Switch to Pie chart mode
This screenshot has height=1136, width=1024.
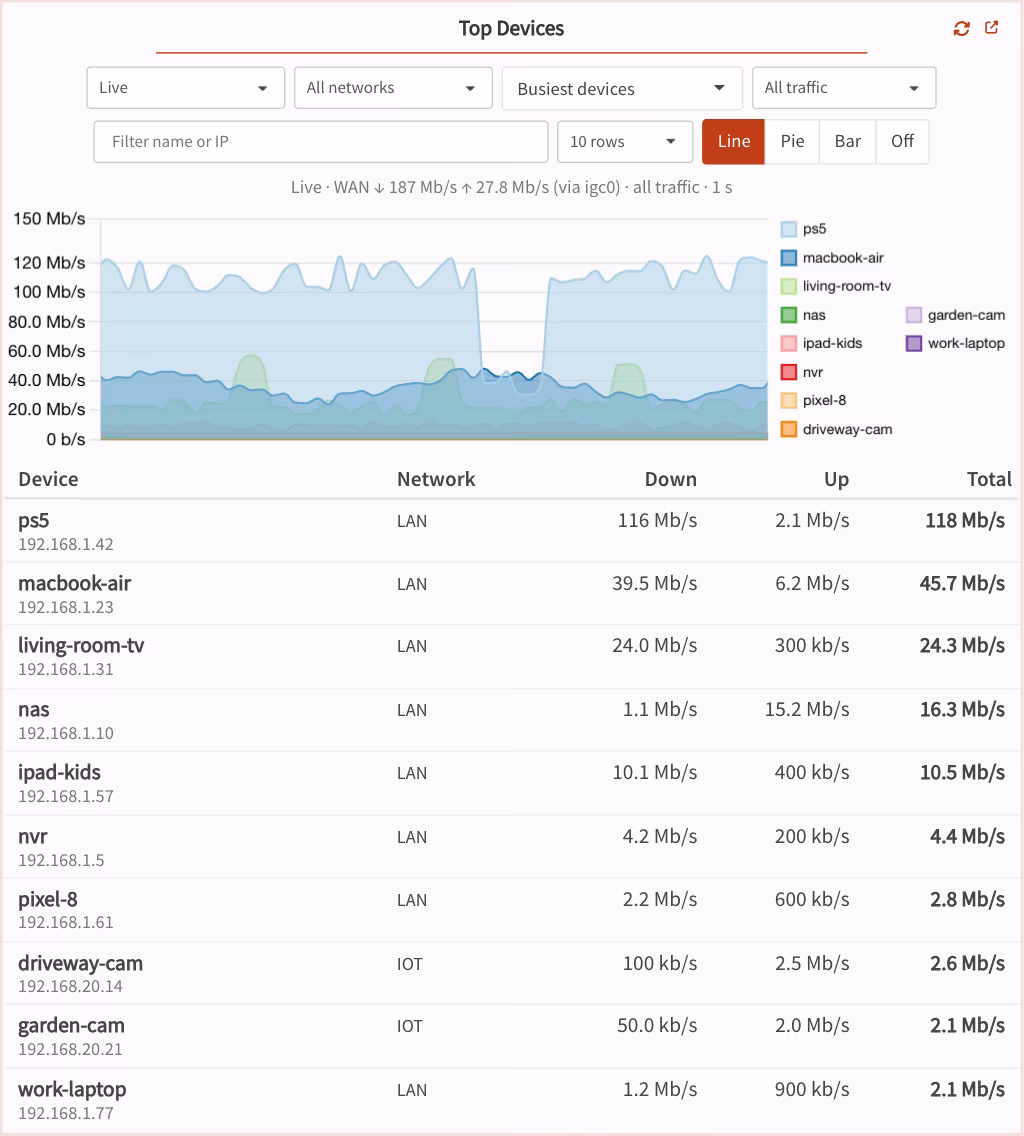(792, 141)
